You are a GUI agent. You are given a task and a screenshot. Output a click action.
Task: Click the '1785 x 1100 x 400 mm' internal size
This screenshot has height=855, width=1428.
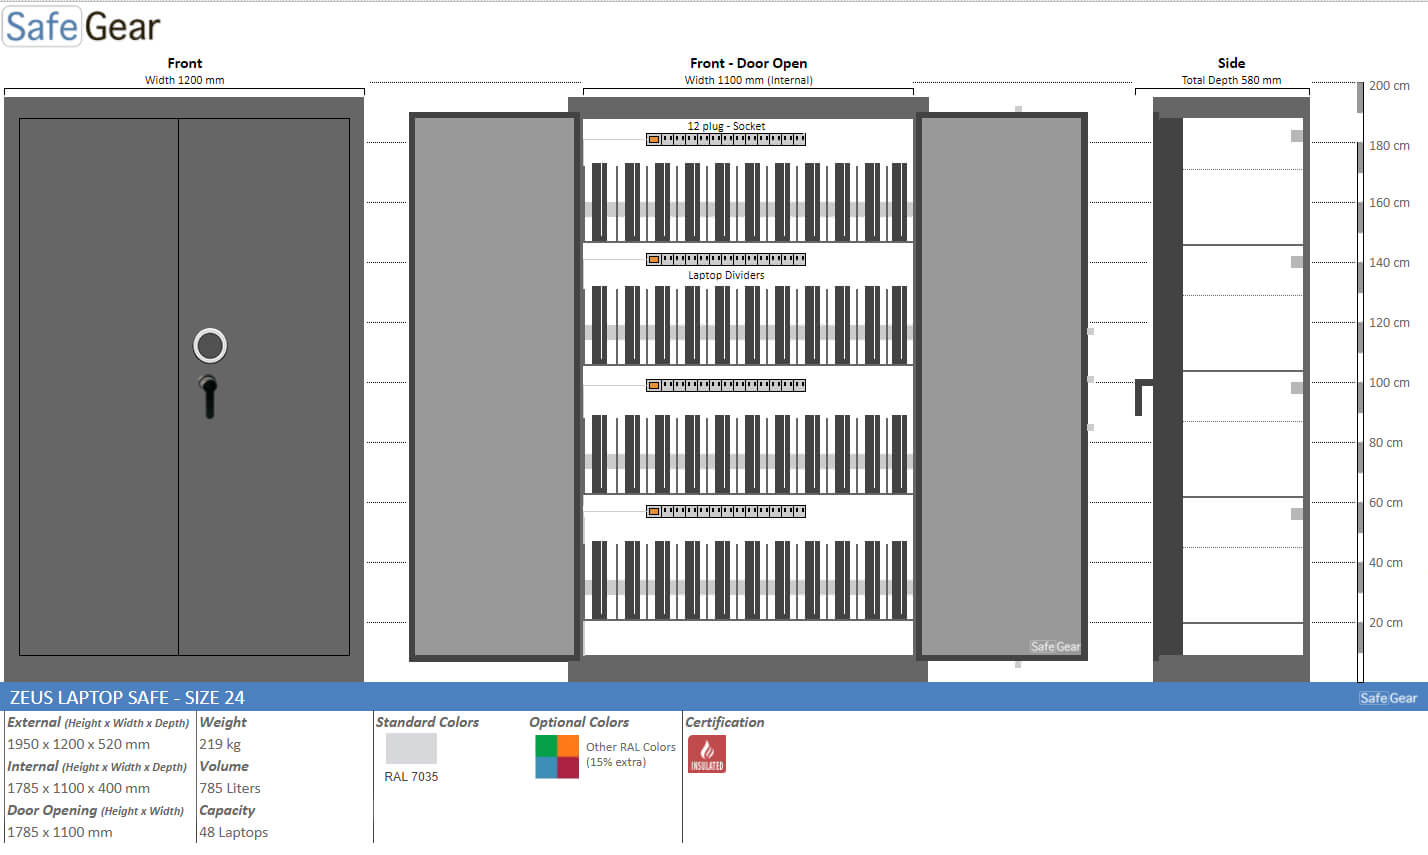[x=79, y=788]
